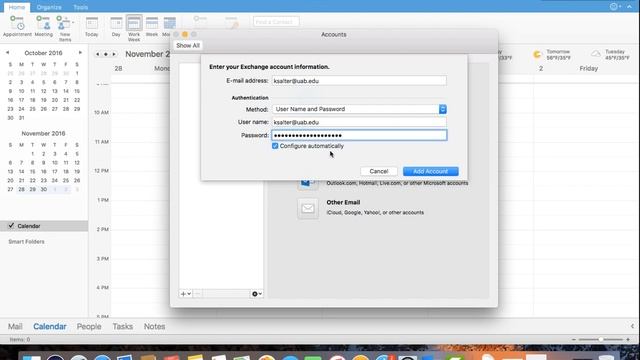Create a new Meeting from the ribbon
This screenshot has width=640, height=360.
point(43,27)
